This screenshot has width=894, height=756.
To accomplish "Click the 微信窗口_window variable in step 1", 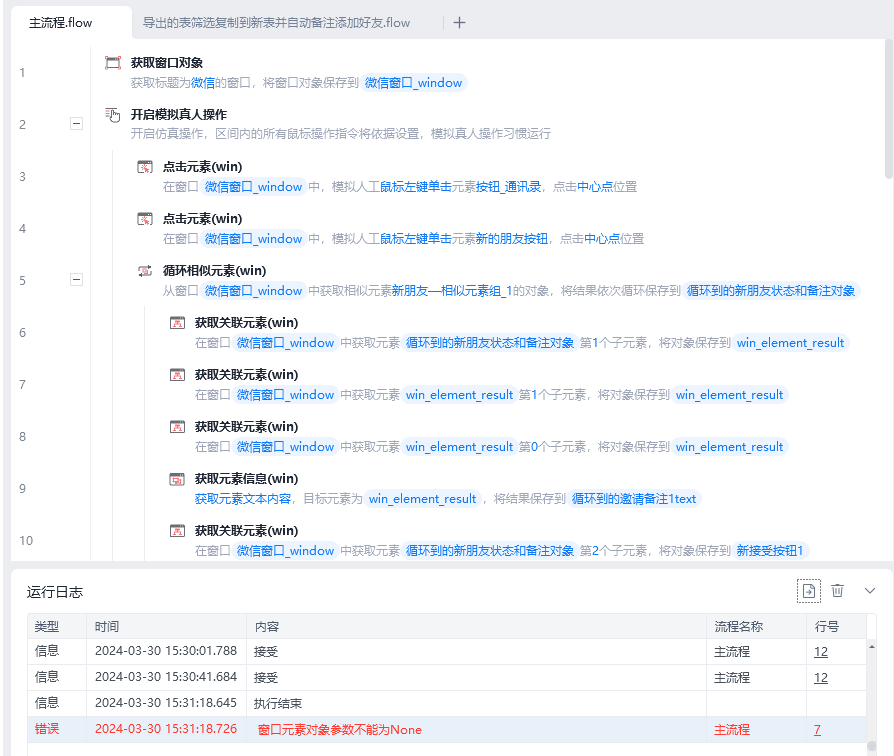I will point(413,83).
